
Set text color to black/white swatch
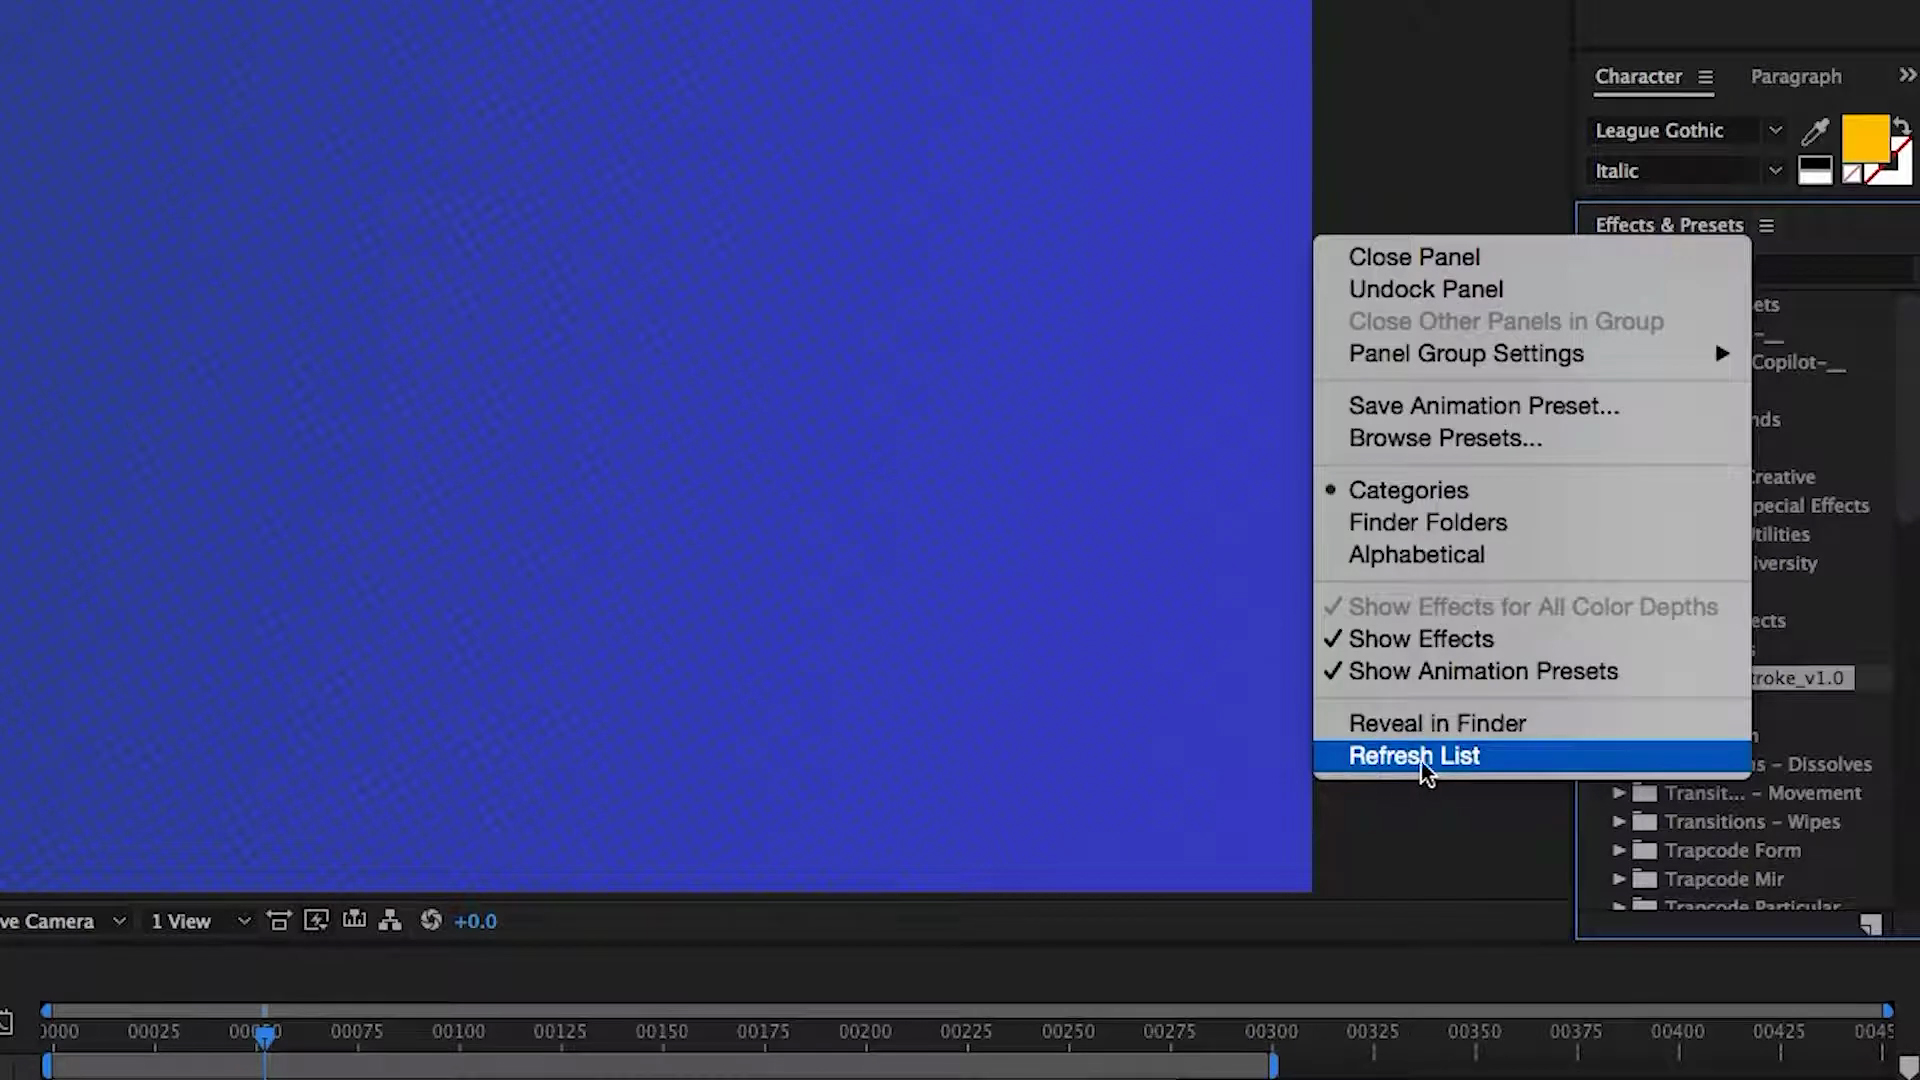(1814, 170)
